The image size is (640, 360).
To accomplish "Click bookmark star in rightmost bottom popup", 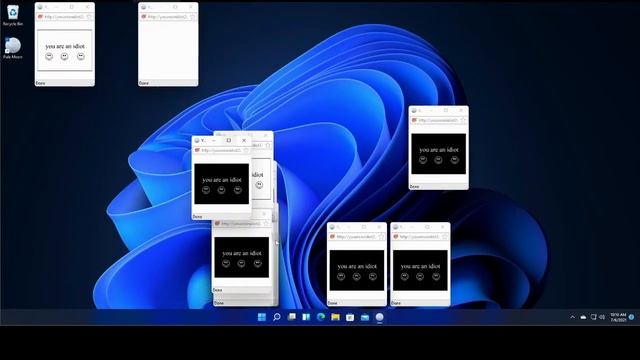I will tap(444, 237).
